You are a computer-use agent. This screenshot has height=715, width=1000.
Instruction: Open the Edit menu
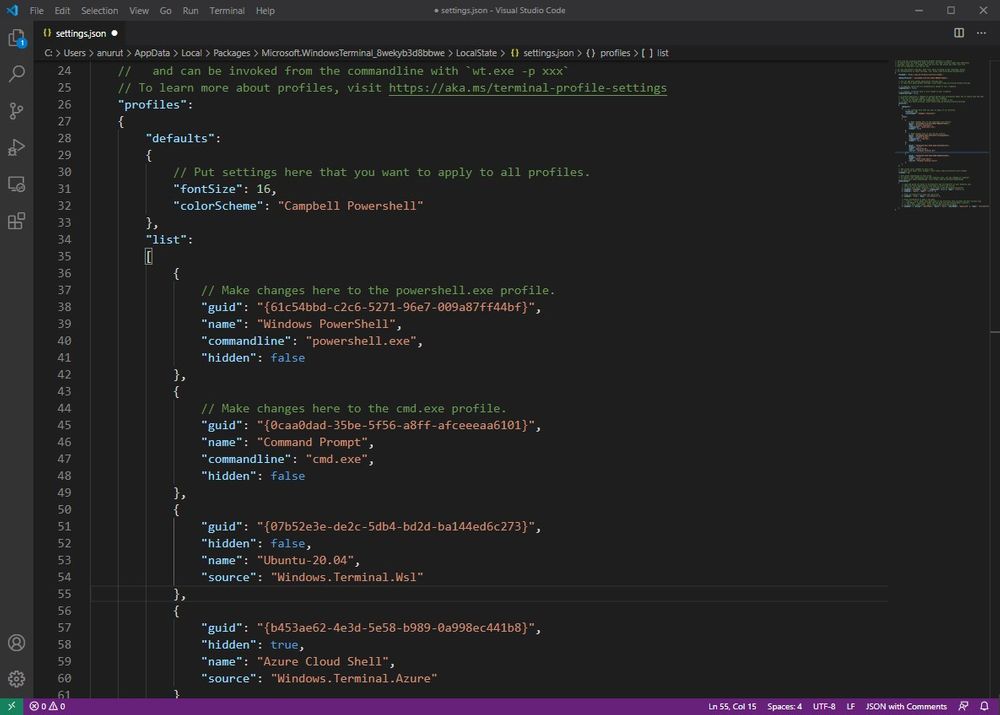tap(62, 10)
